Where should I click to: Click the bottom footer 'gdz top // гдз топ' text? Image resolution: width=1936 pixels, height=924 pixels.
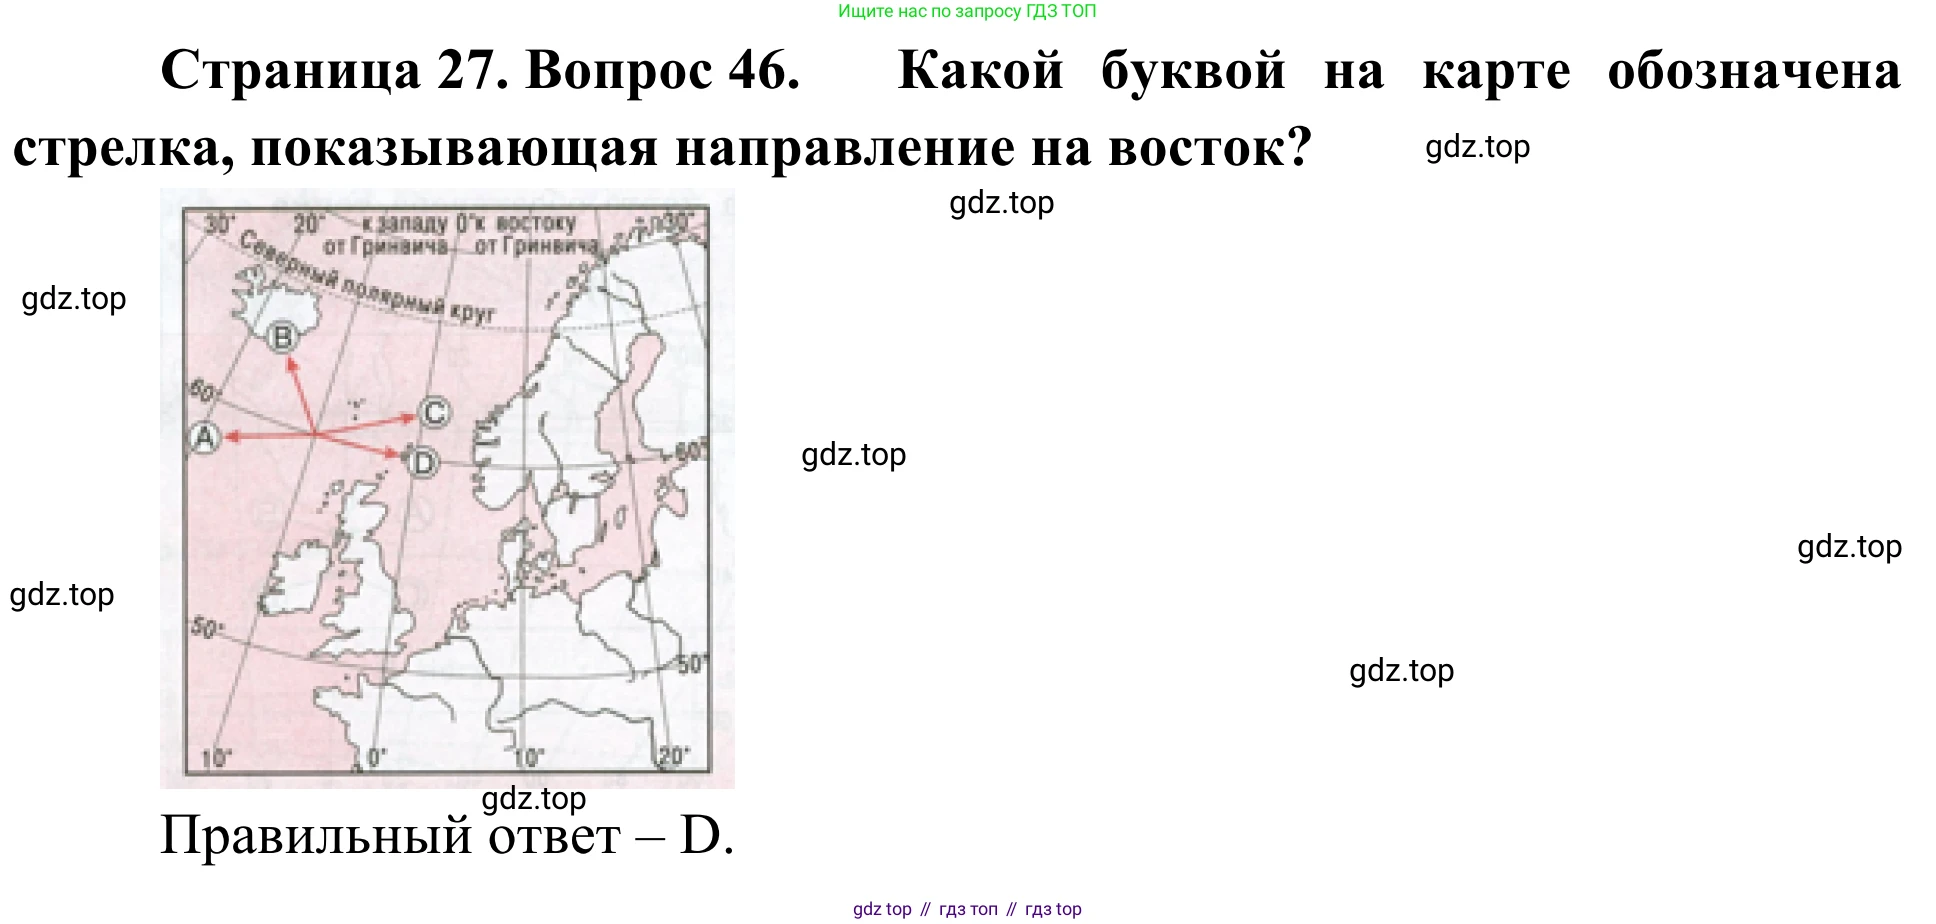pos(967,909)
